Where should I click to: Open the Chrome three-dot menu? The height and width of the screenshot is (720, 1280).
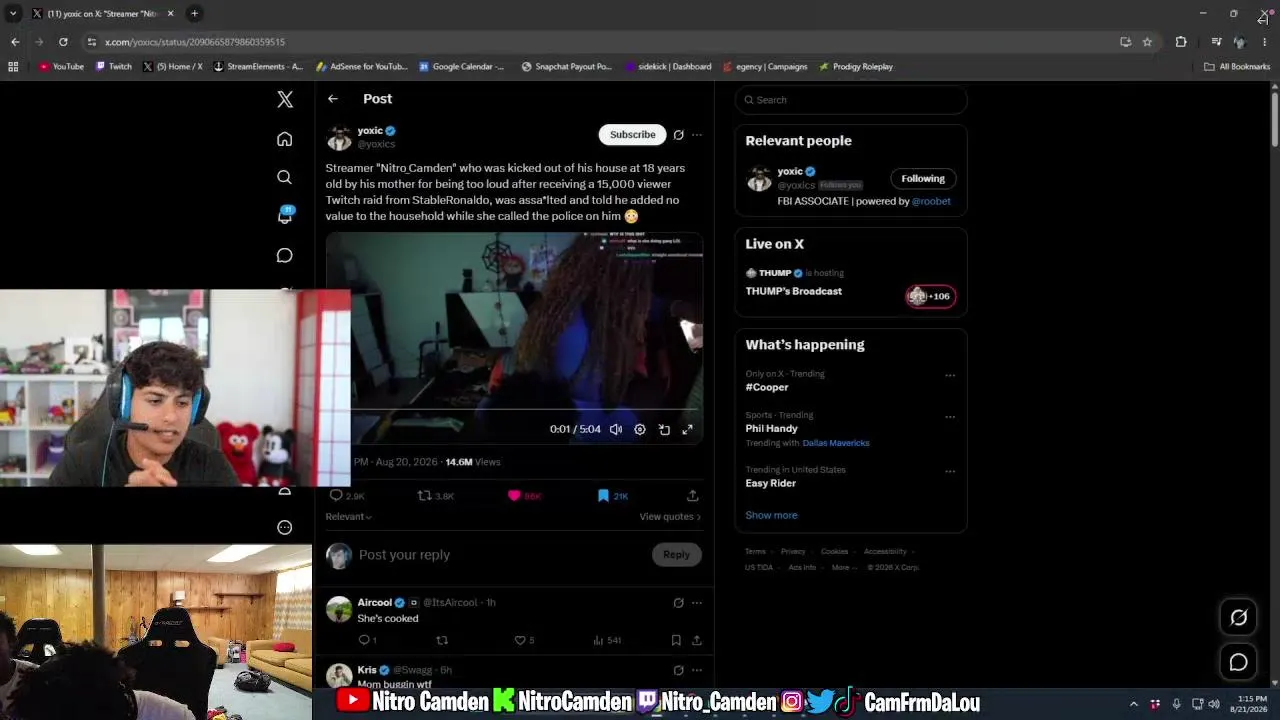tap(1264, 42)
